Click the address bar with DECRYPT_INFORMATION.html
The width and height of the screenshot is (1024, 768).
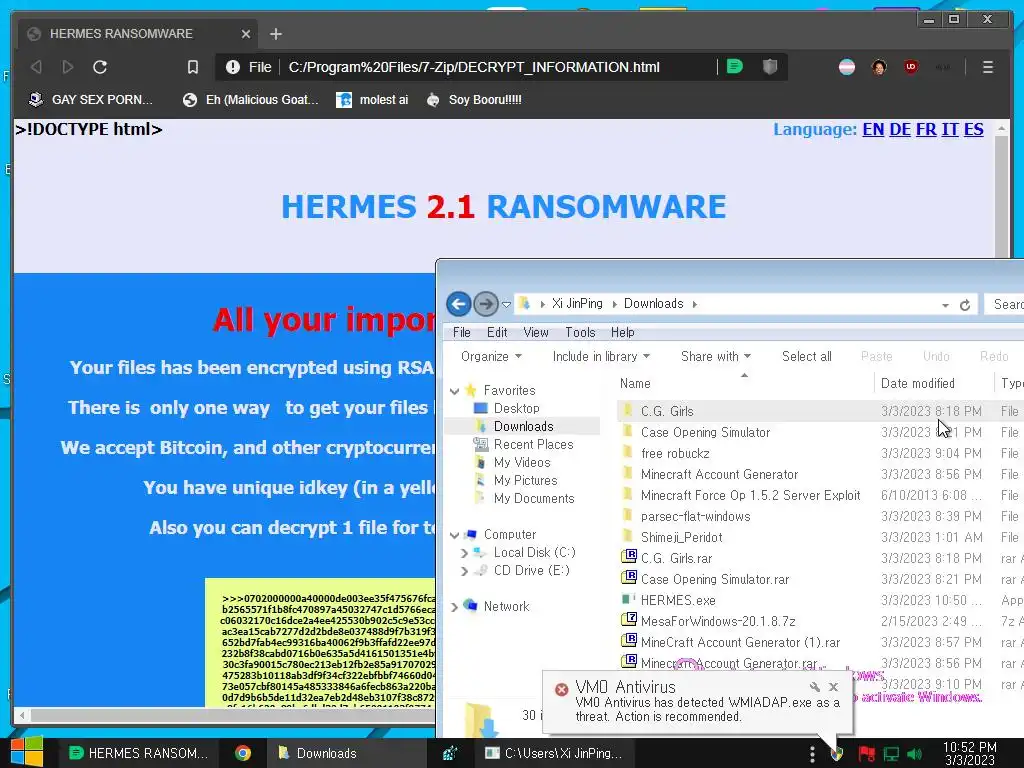(x=473, y=67)
